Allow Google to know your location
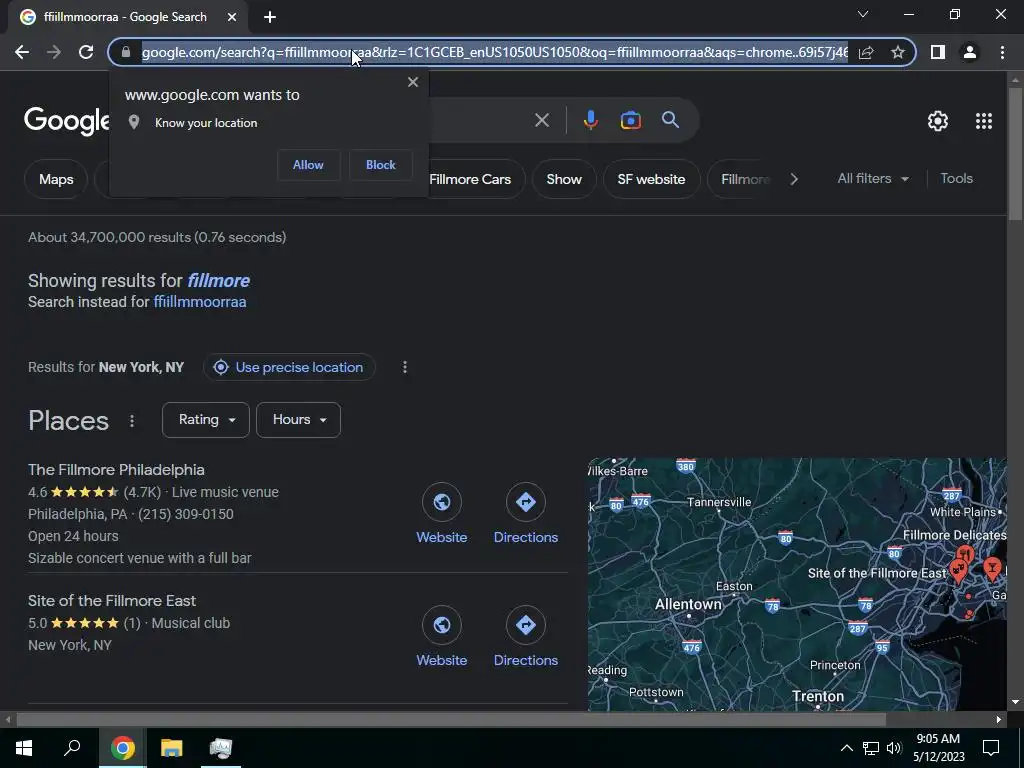Viewport: 1024px width, 768px height. click(308, 165)
